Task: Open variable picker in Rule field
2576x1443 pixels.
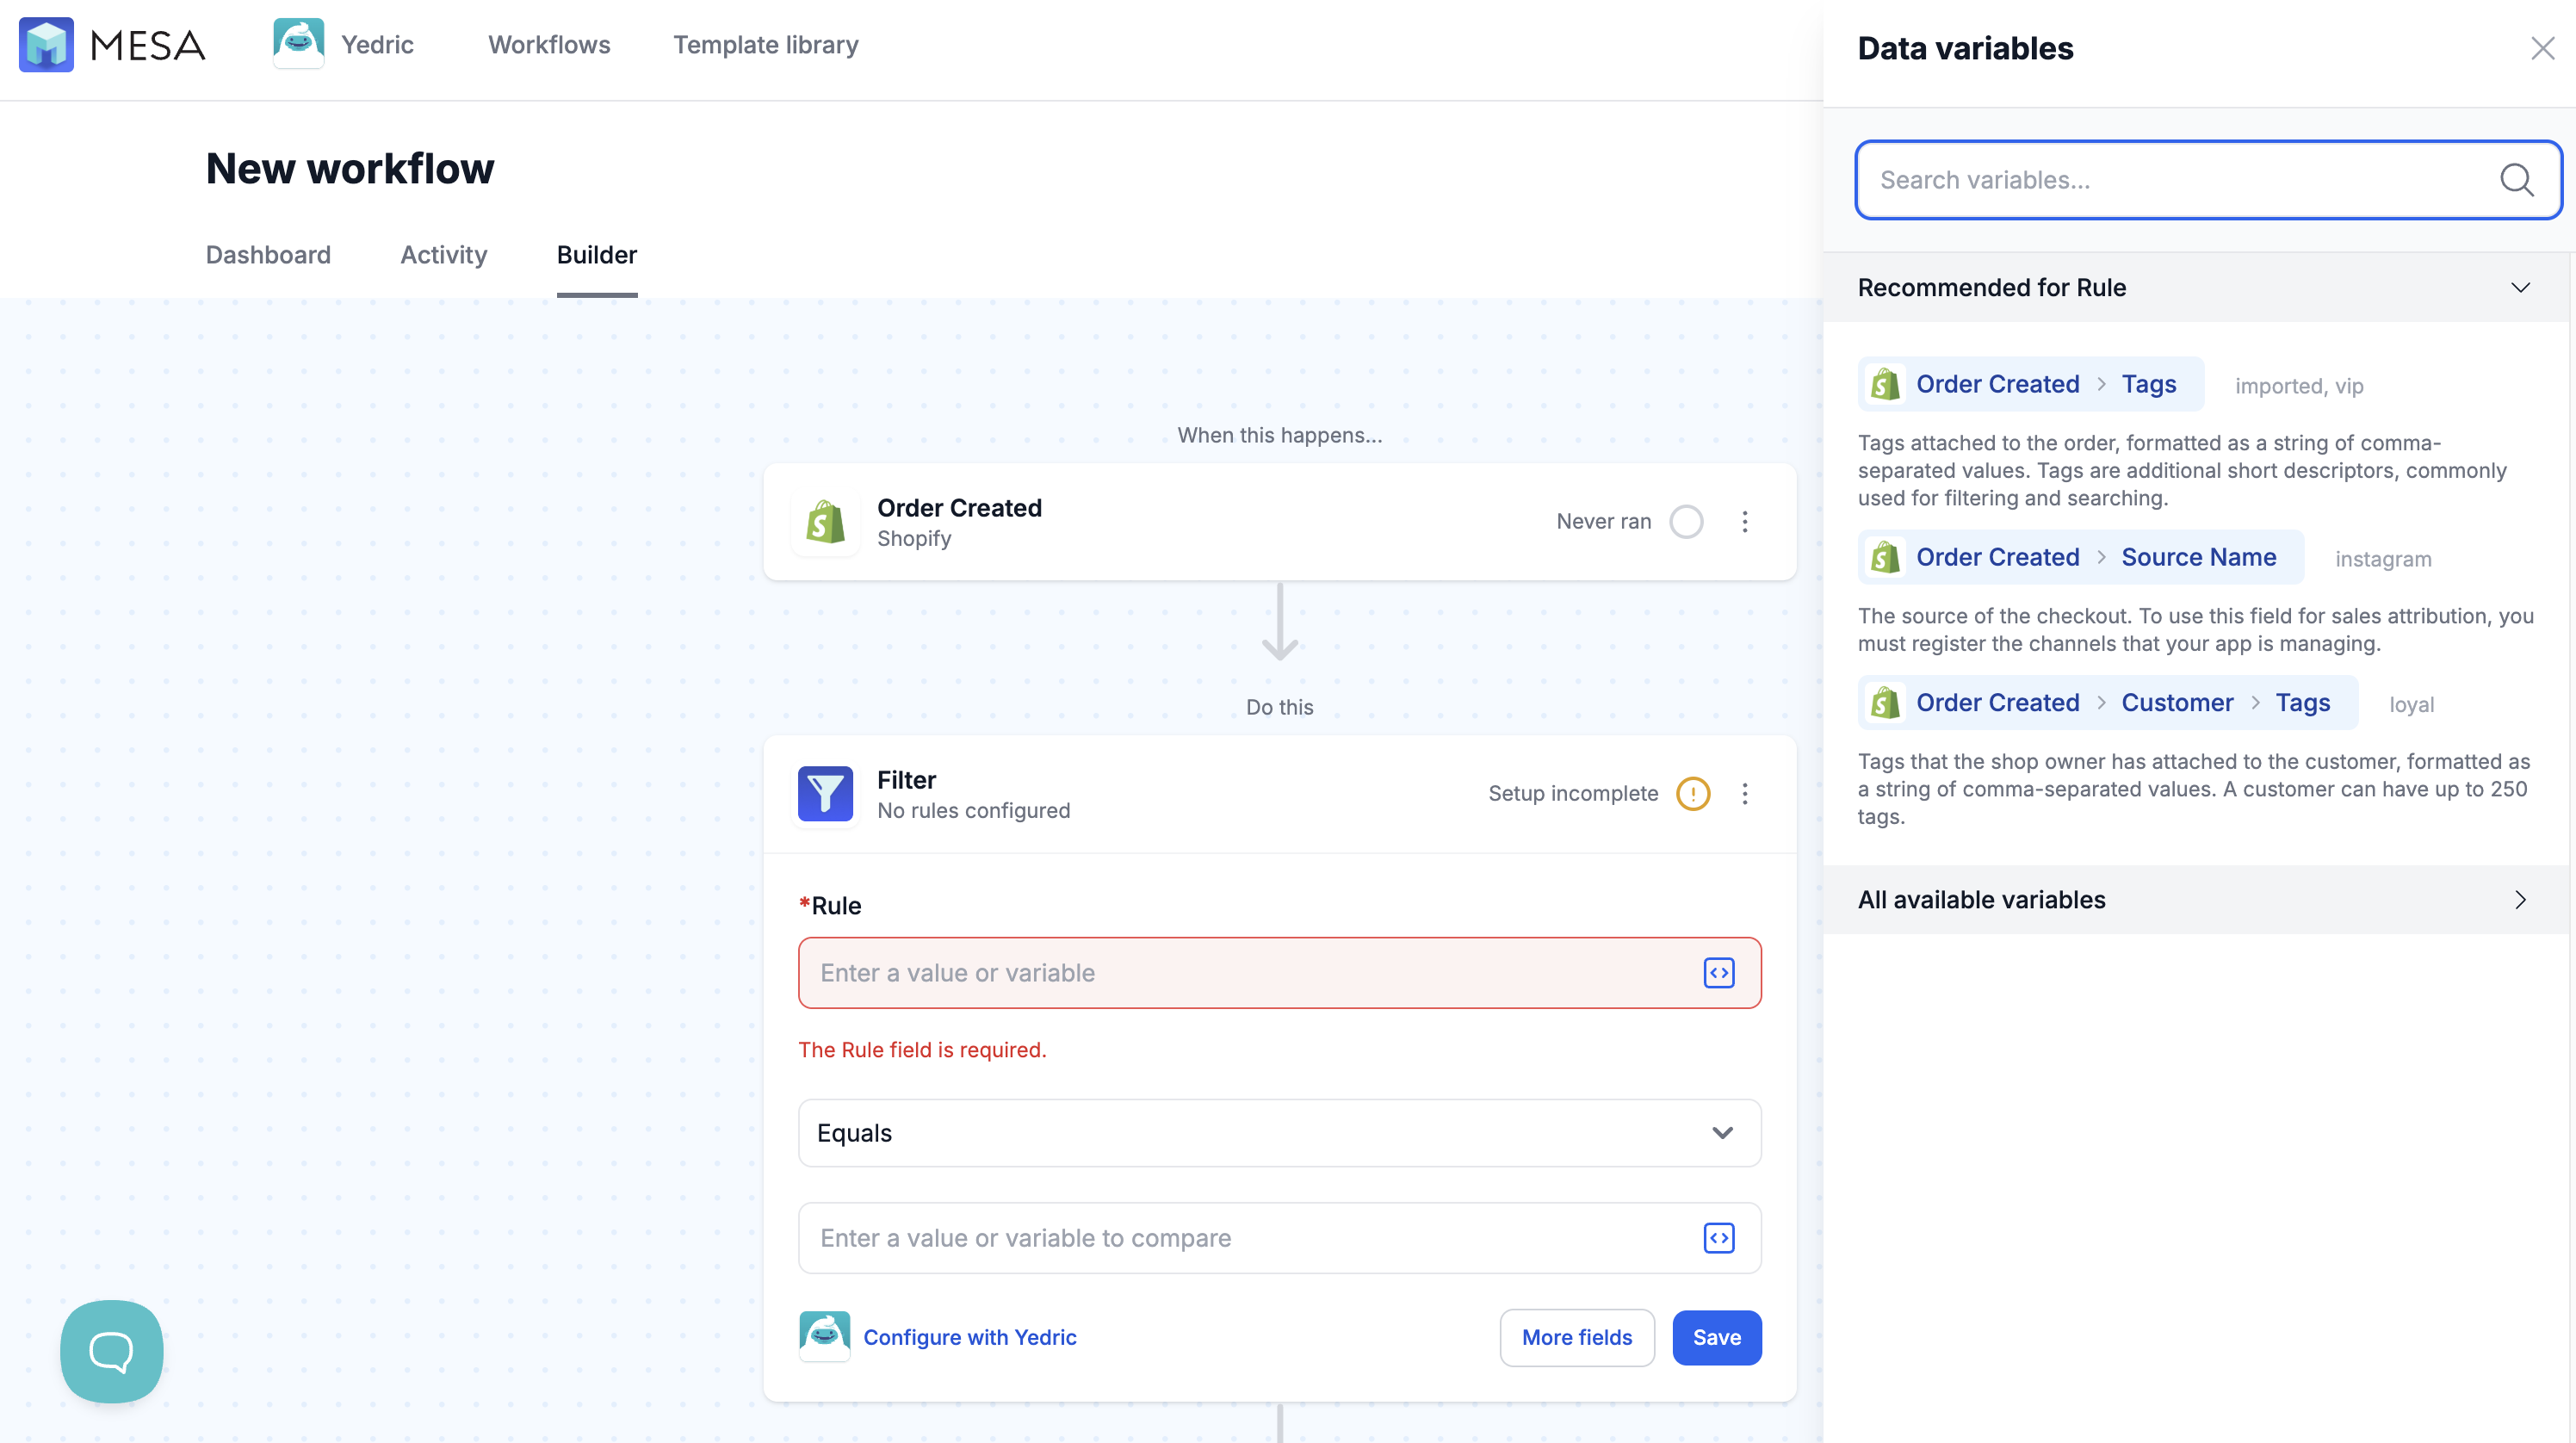Action: click(1719, 973)
